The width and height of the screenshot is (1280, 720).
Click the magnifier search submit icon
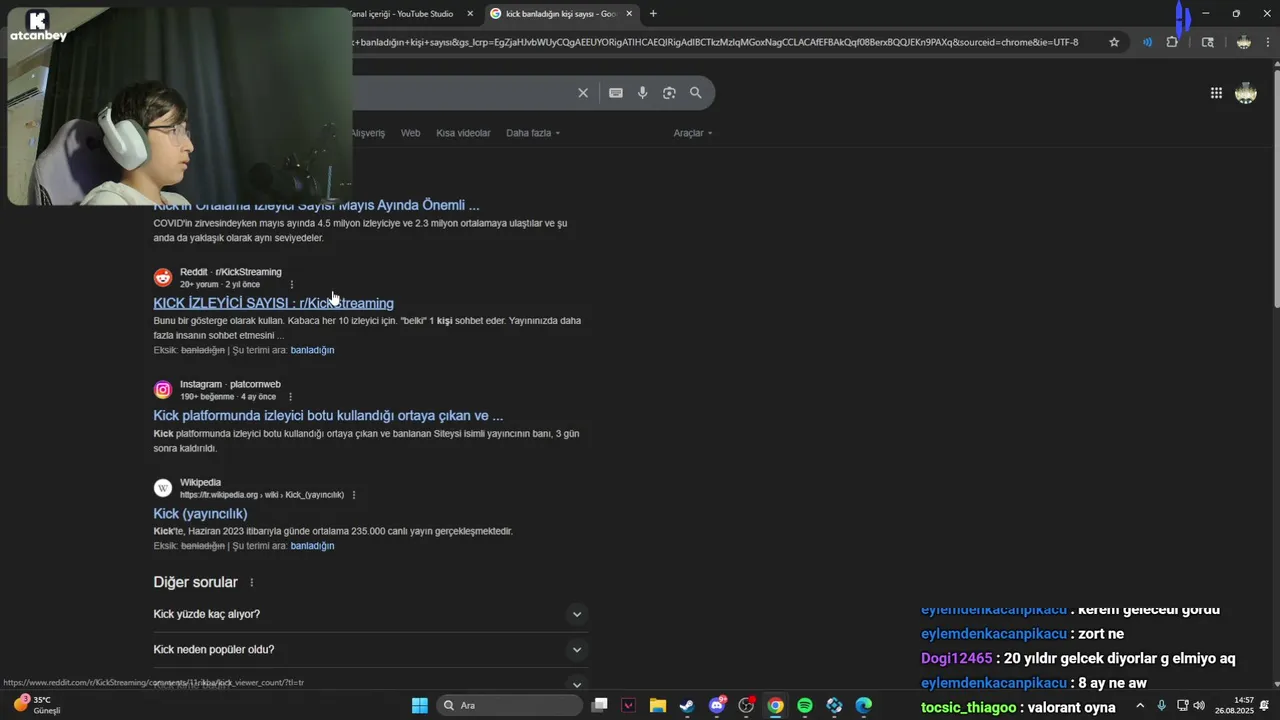pyautogui.click(x=696, y=93)
